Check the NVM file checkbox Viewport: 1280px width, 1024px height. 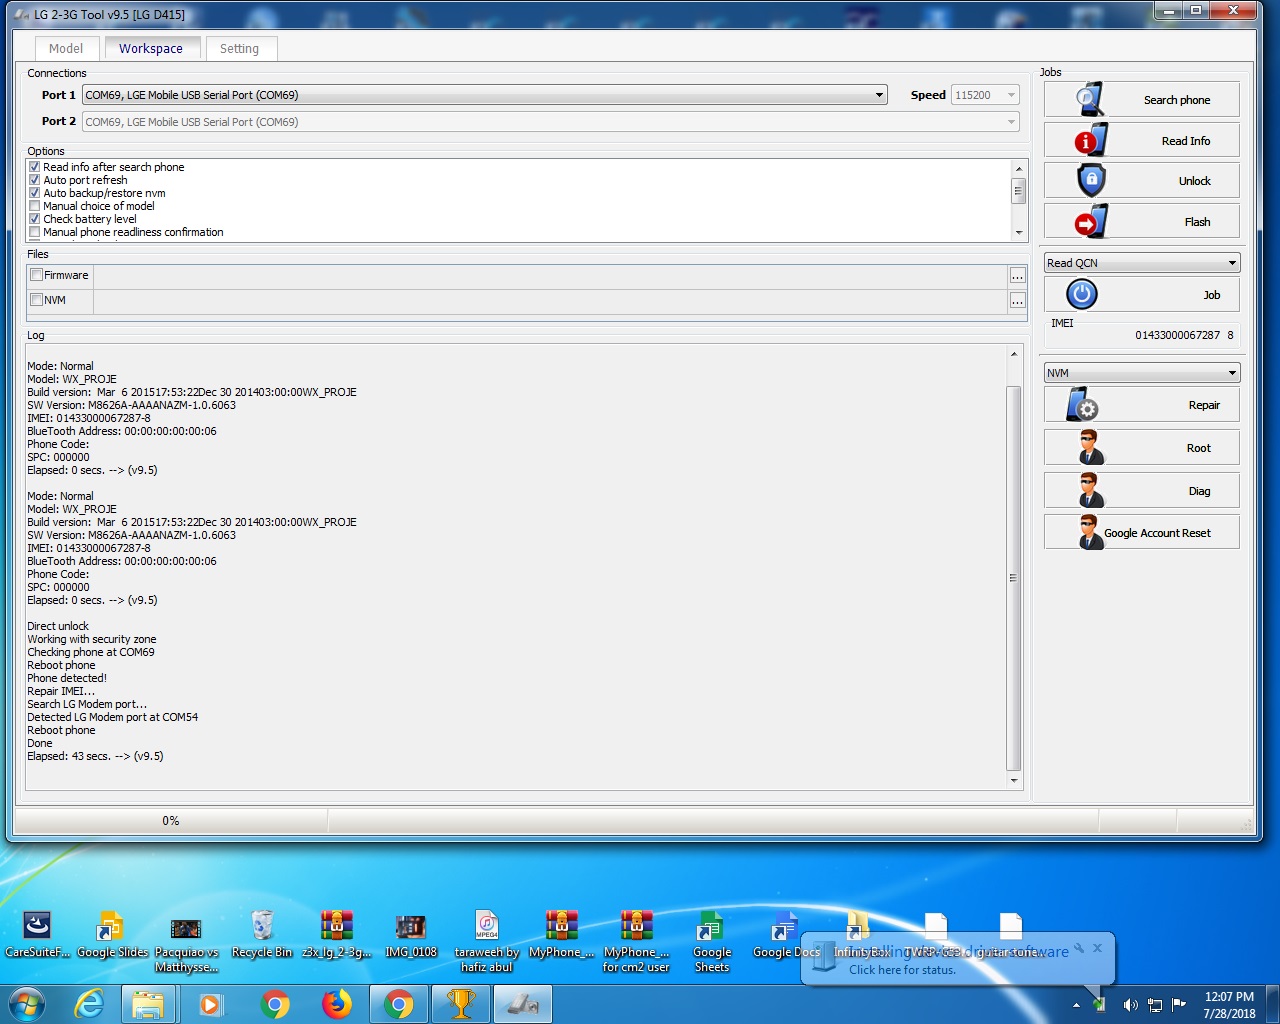click(x=37, y=300)
